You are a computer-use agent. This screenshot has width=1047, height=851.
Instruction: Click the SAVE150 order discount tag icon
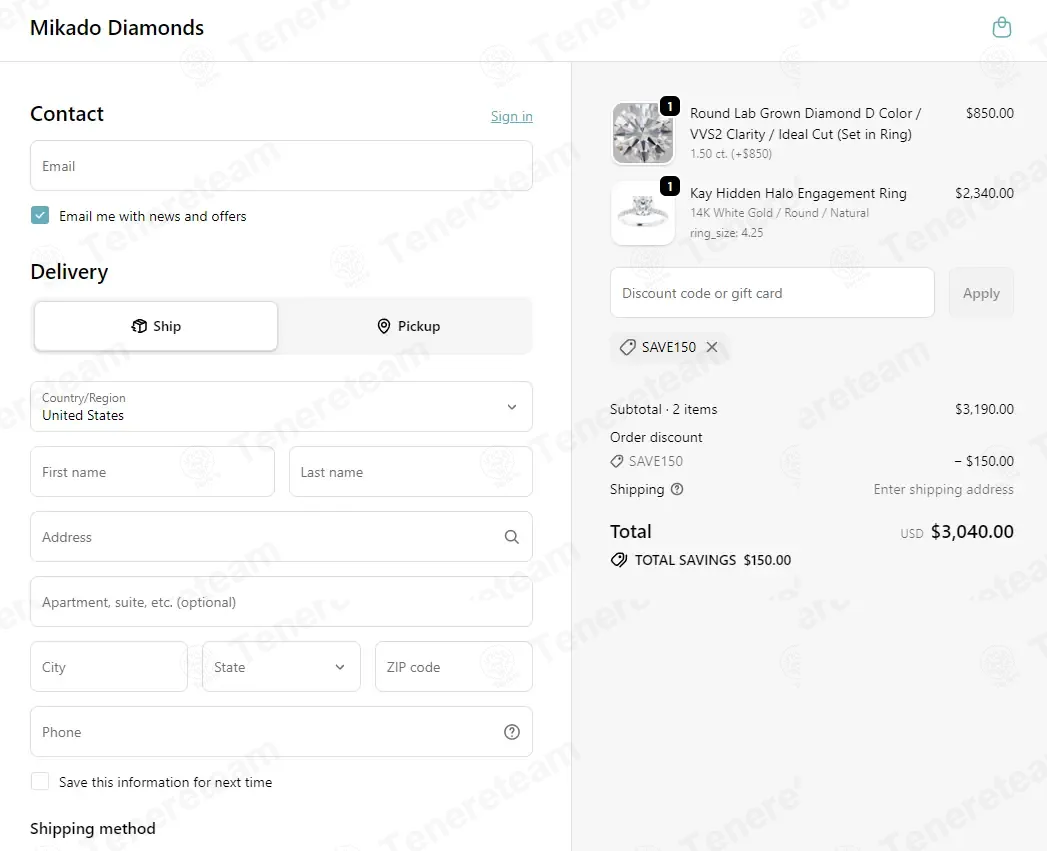617,461
